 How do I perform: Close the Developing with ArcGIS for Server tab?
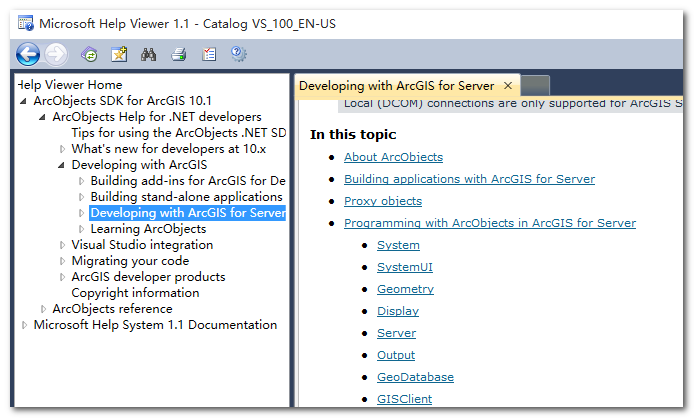coord(508,85)
